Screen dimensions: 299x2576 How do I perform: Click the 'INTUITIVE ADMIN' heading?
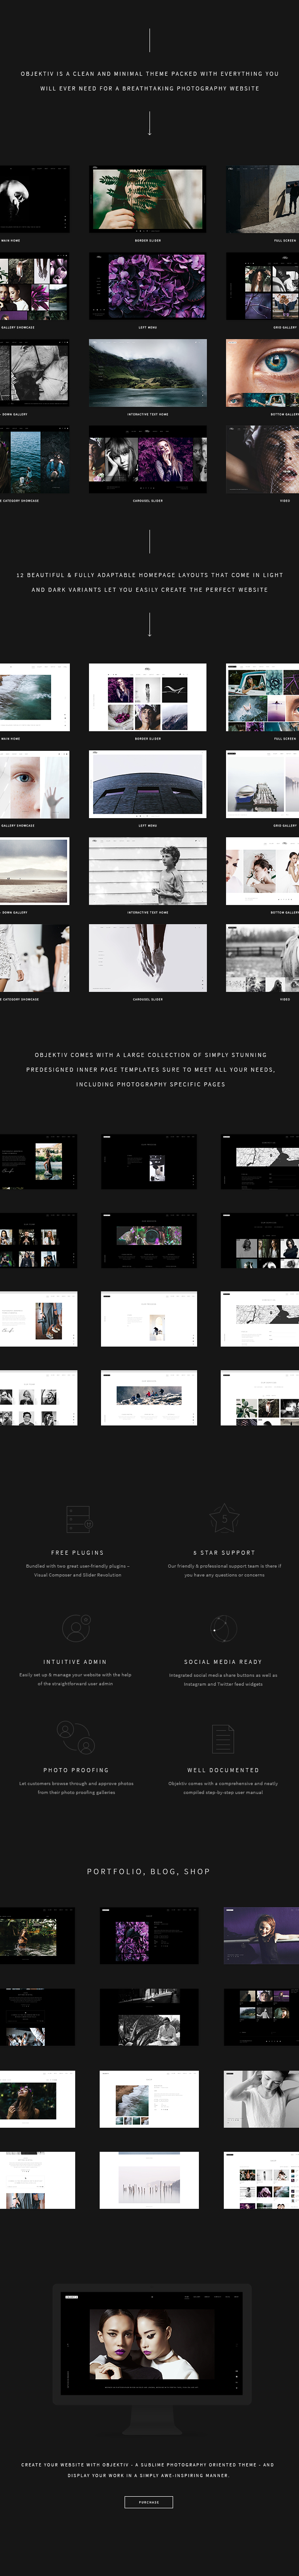tap(75, 1662)
